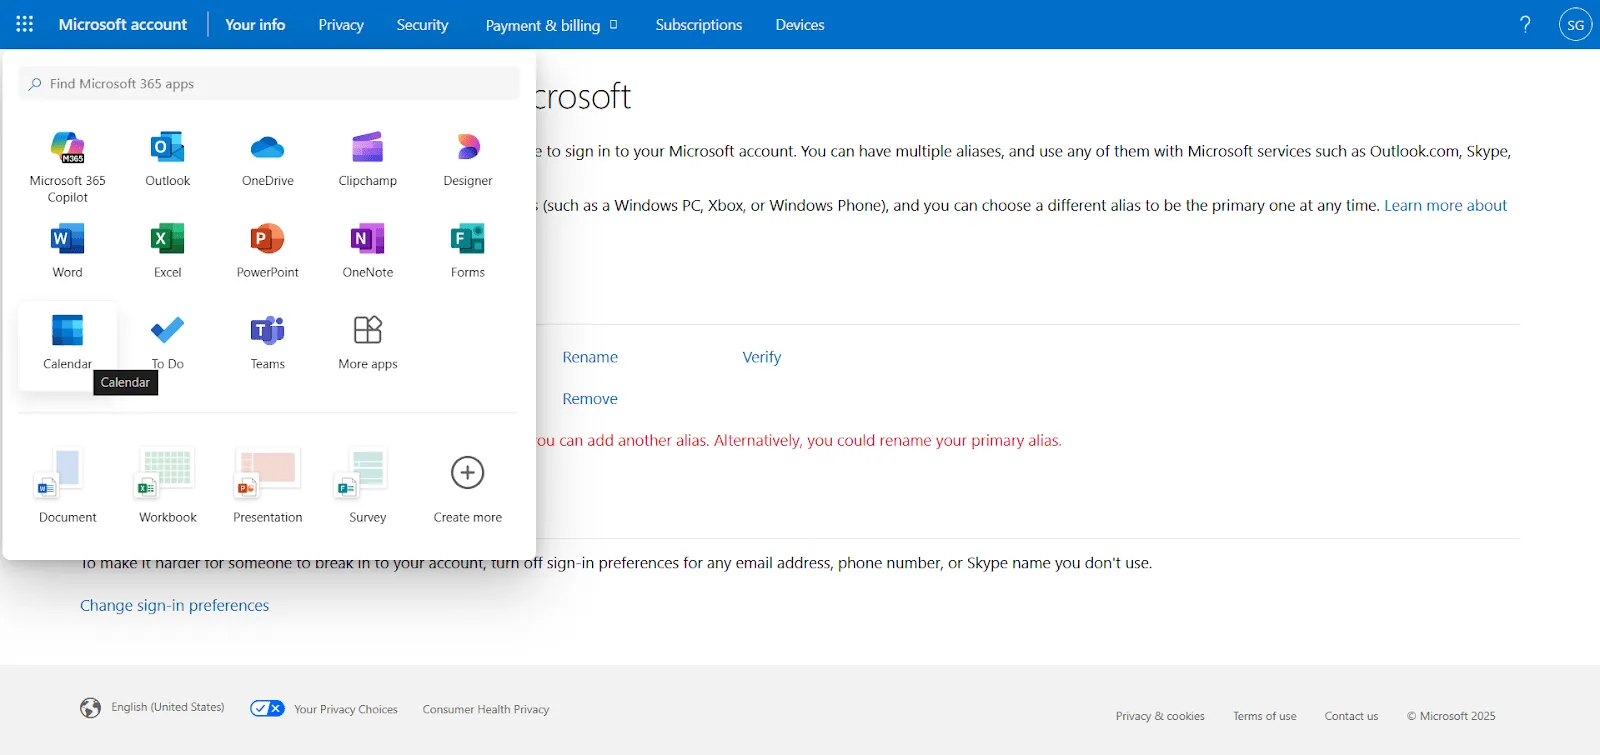Open the app launcher waffle icon
Screen dimensions: 1600x755
pos(25,24)
